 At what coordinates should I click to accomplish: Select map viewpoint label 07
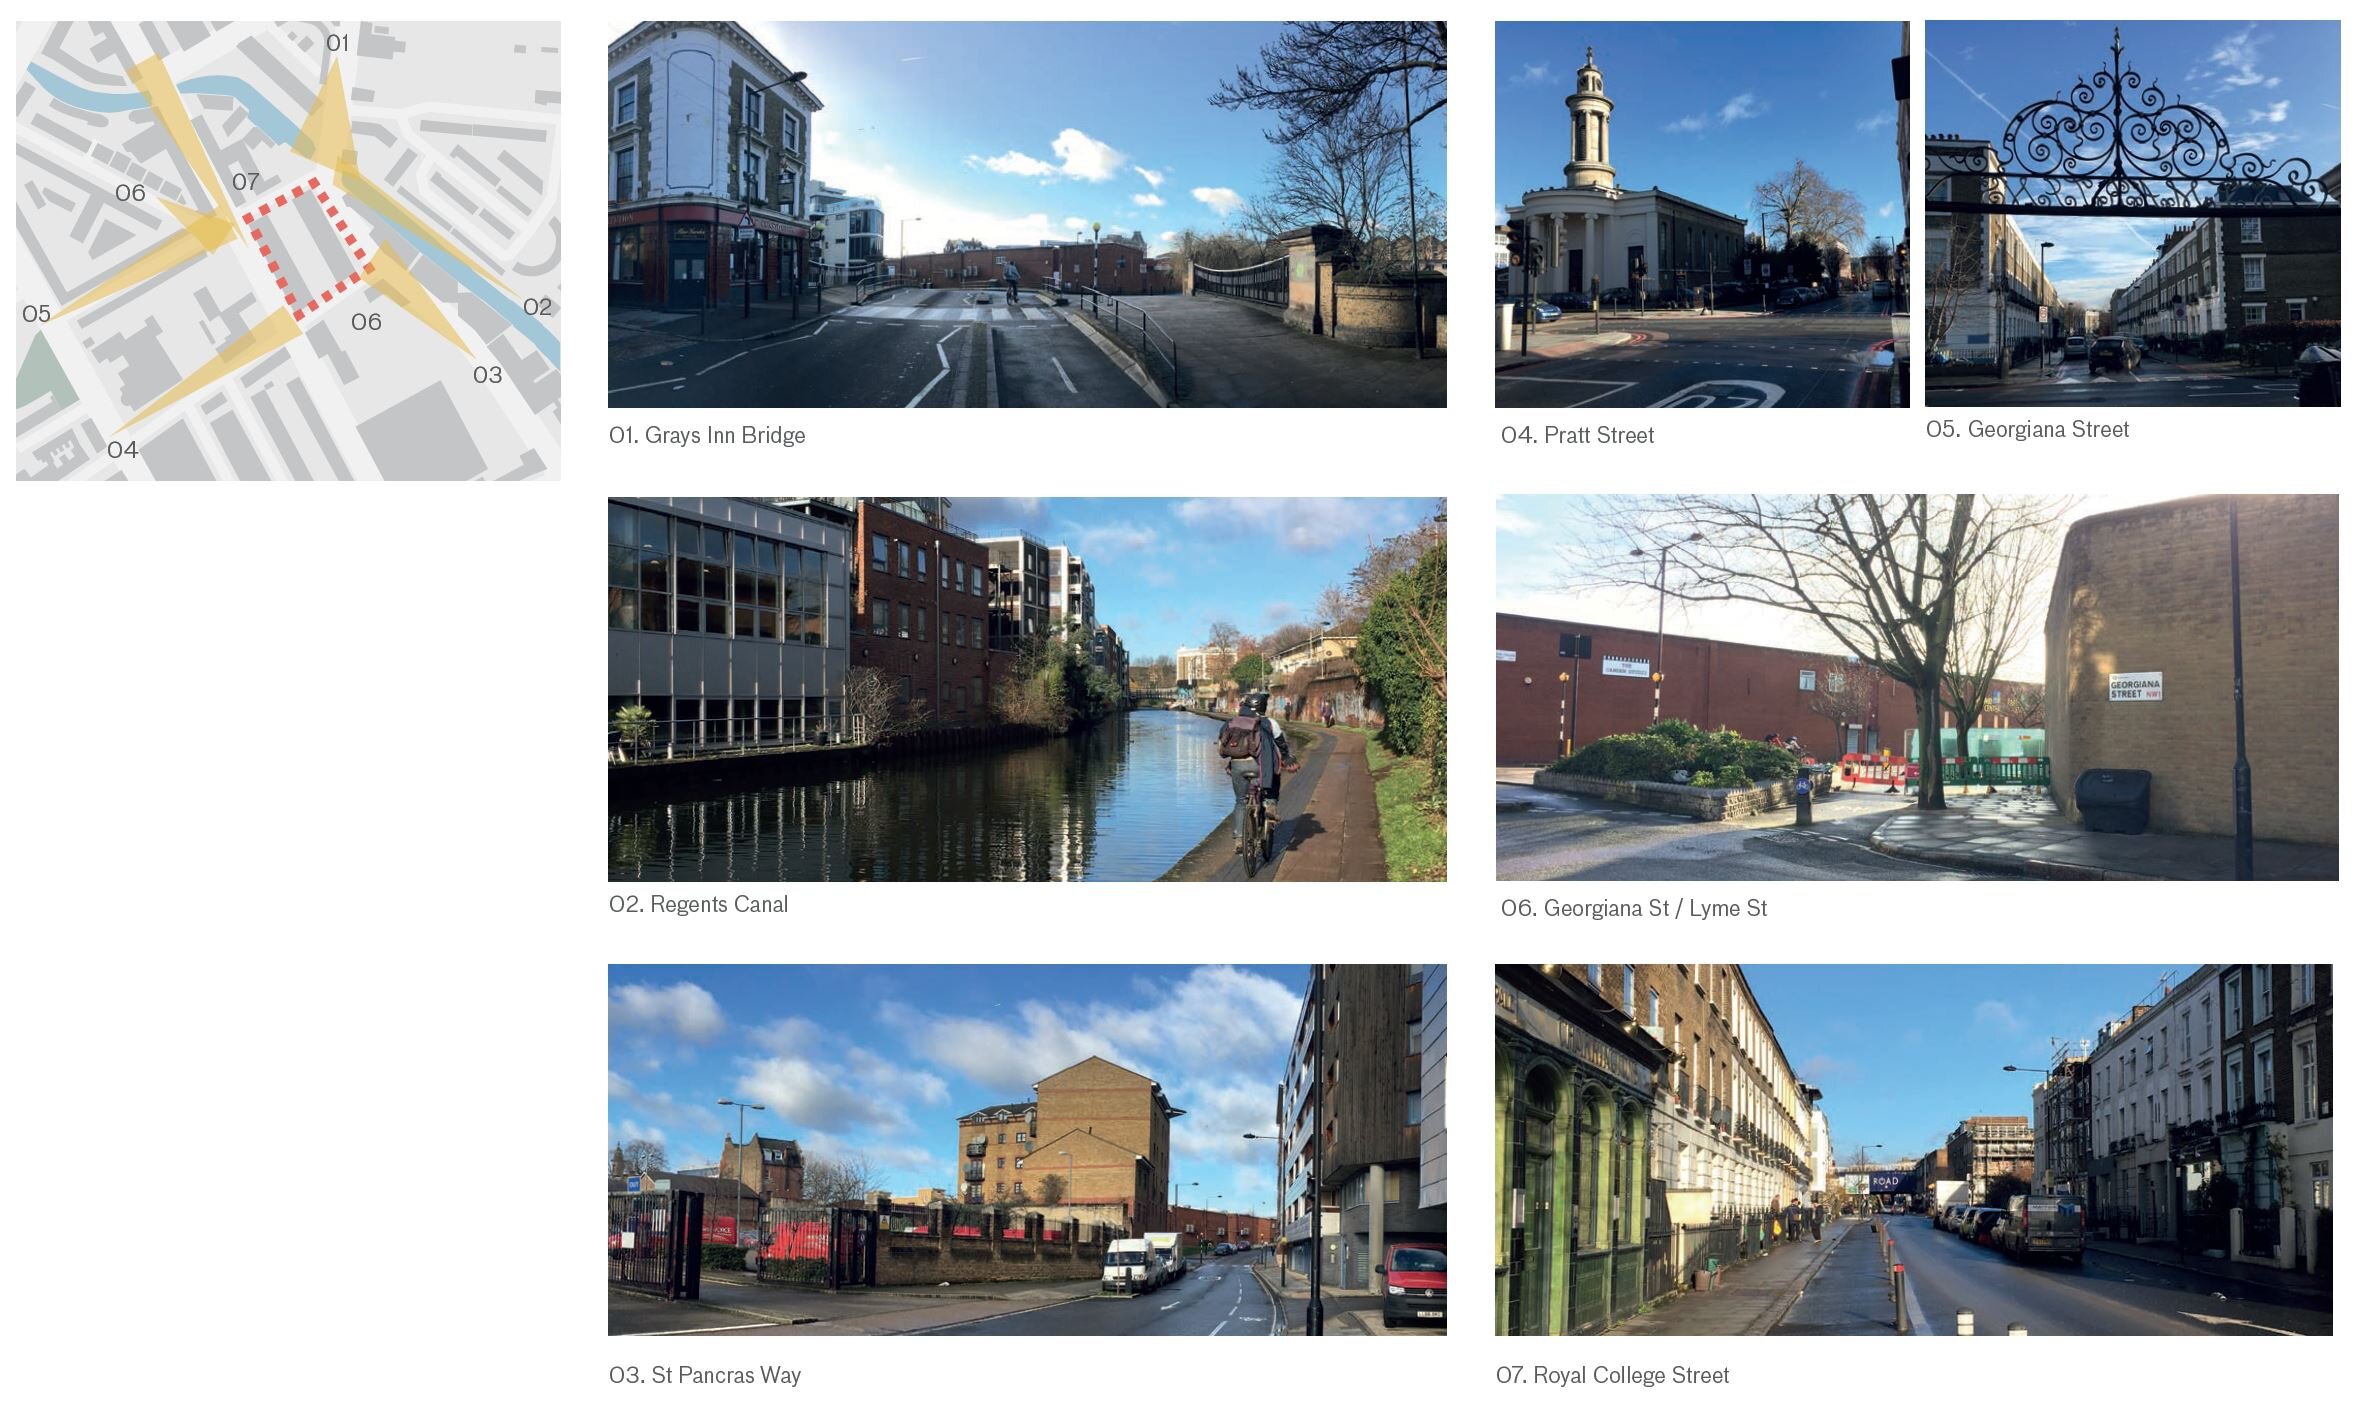246,182
